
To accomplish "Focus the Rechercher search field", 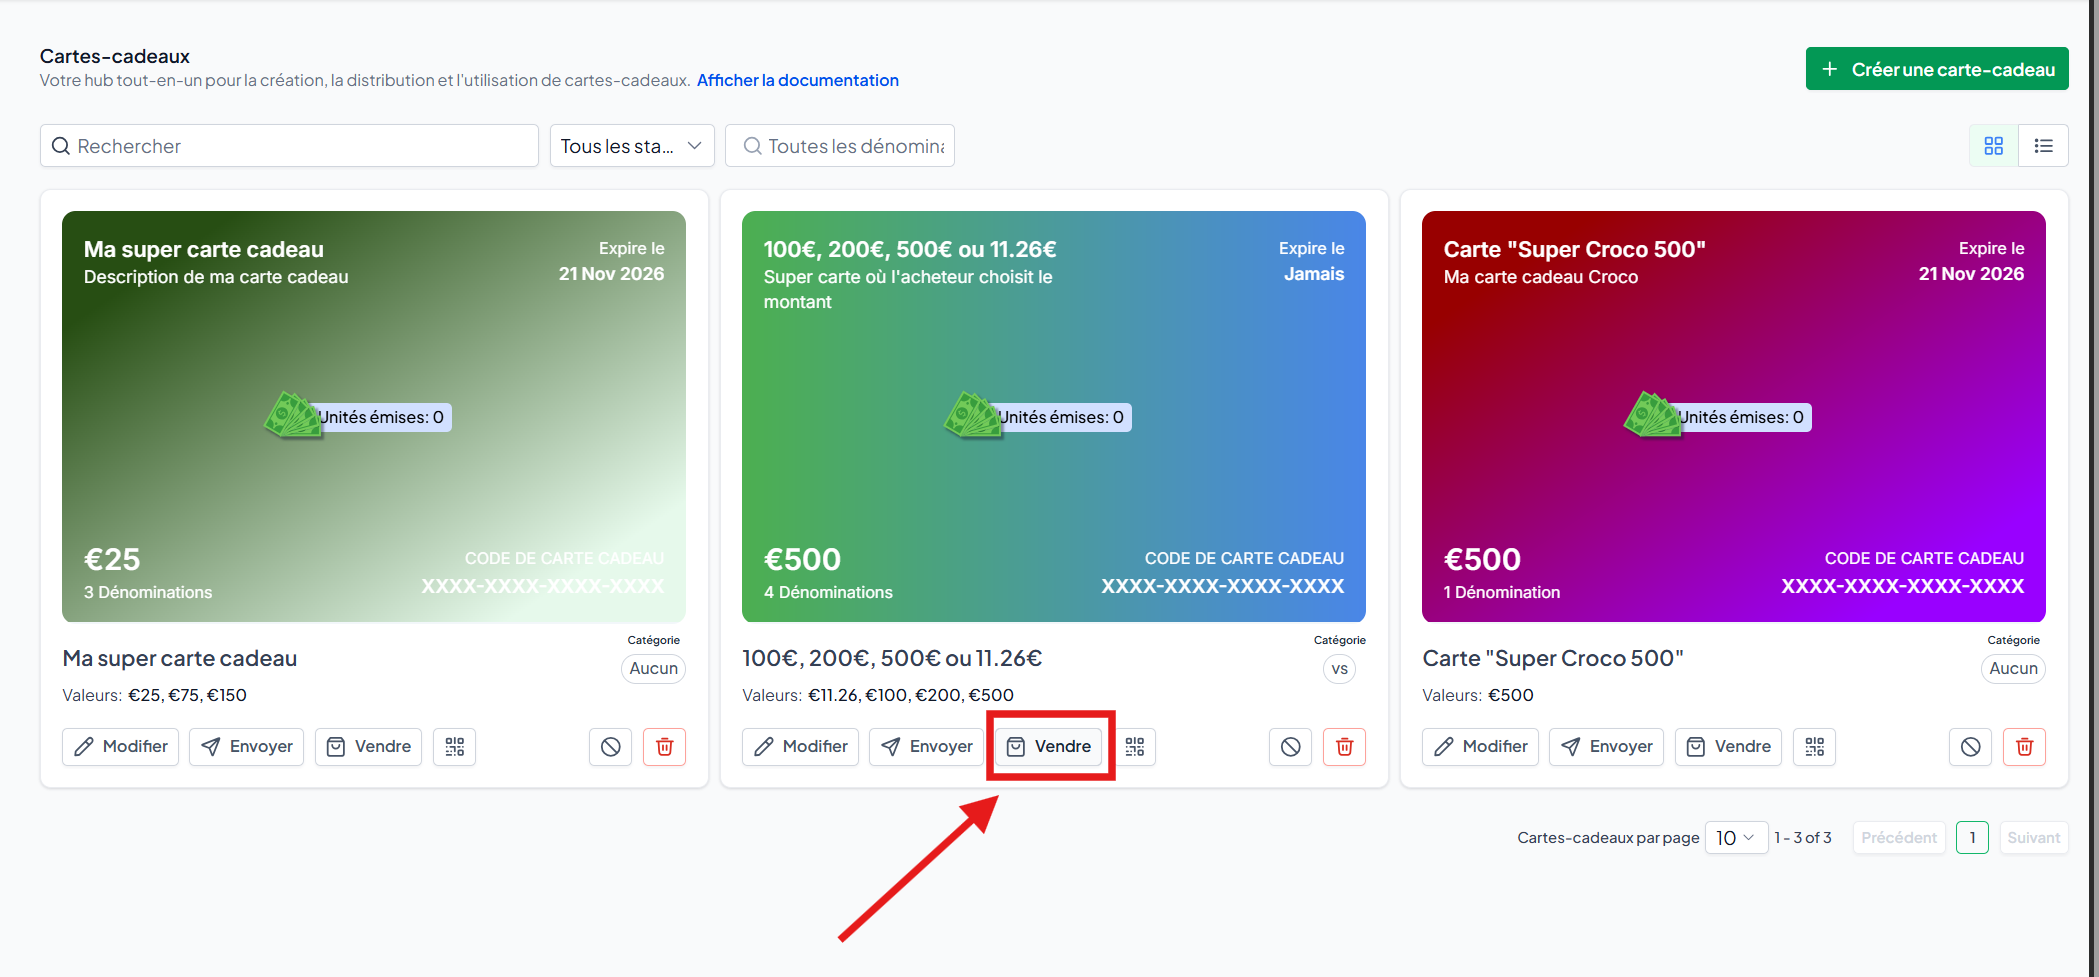I will coord(290,146).
